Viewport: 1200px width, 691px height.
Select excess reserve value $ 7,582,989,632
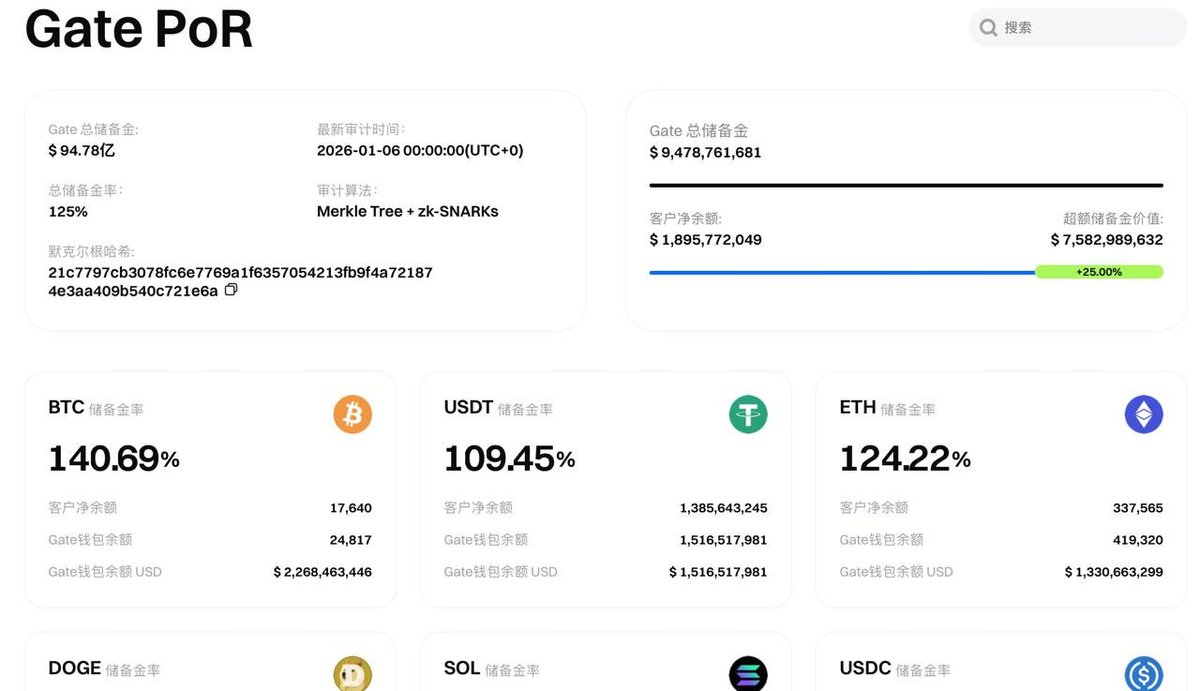1107,240
